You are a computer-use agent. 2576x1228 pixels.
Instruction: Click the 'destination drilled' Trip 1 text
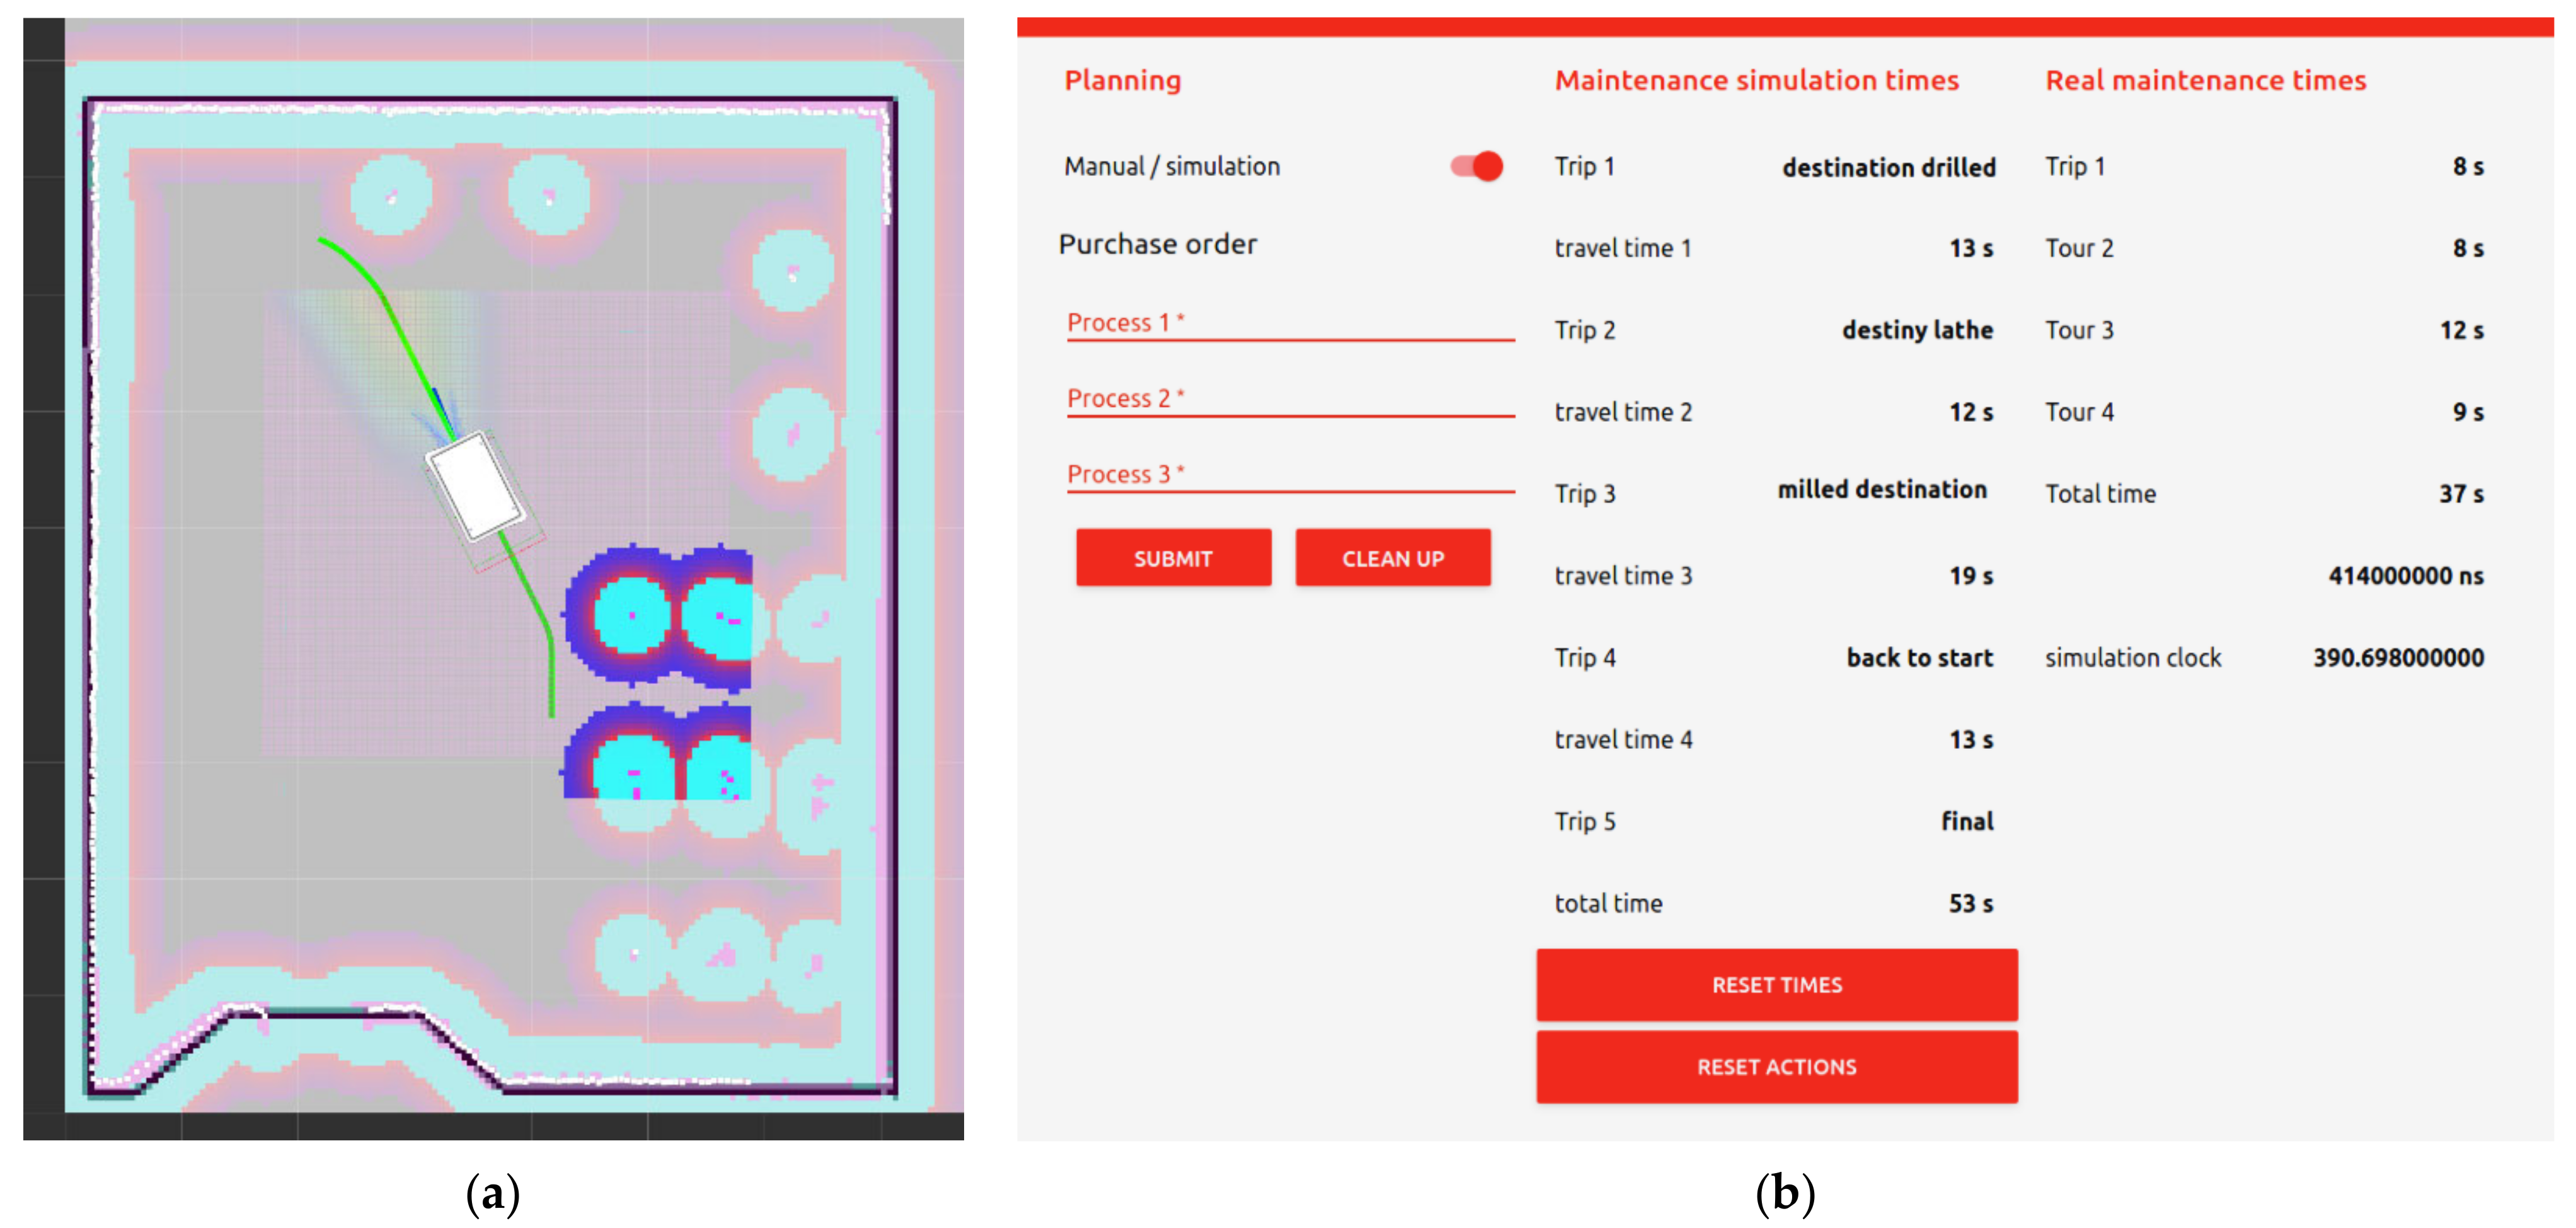1888,167
